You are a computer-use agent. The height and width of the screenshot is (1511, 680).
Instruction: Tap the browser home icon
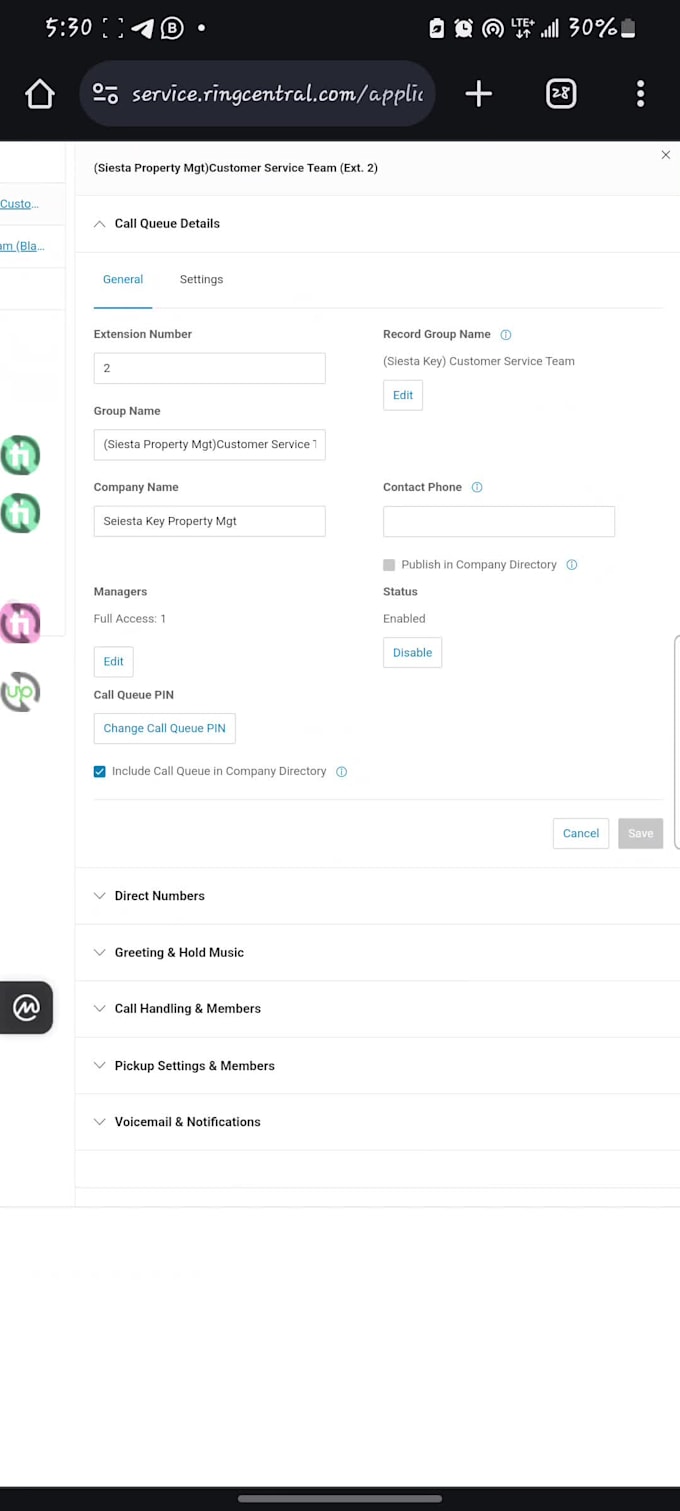[40, 94]
